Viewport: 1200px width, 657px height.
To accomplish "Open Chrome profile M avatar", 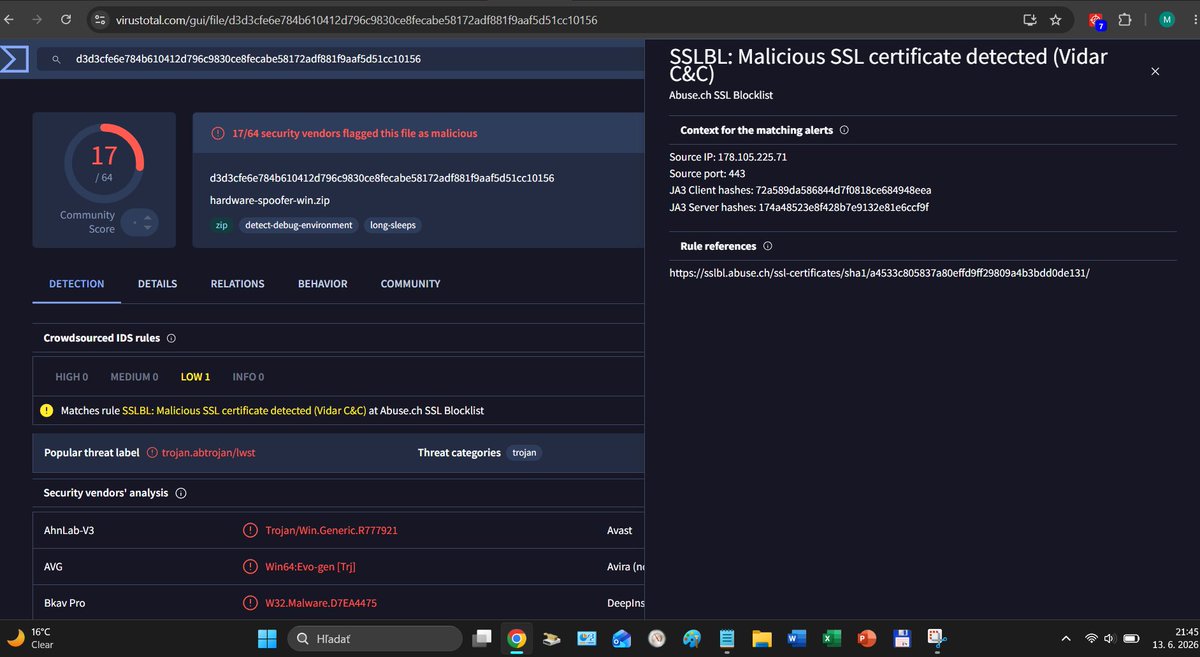I will coord(1166,19).
